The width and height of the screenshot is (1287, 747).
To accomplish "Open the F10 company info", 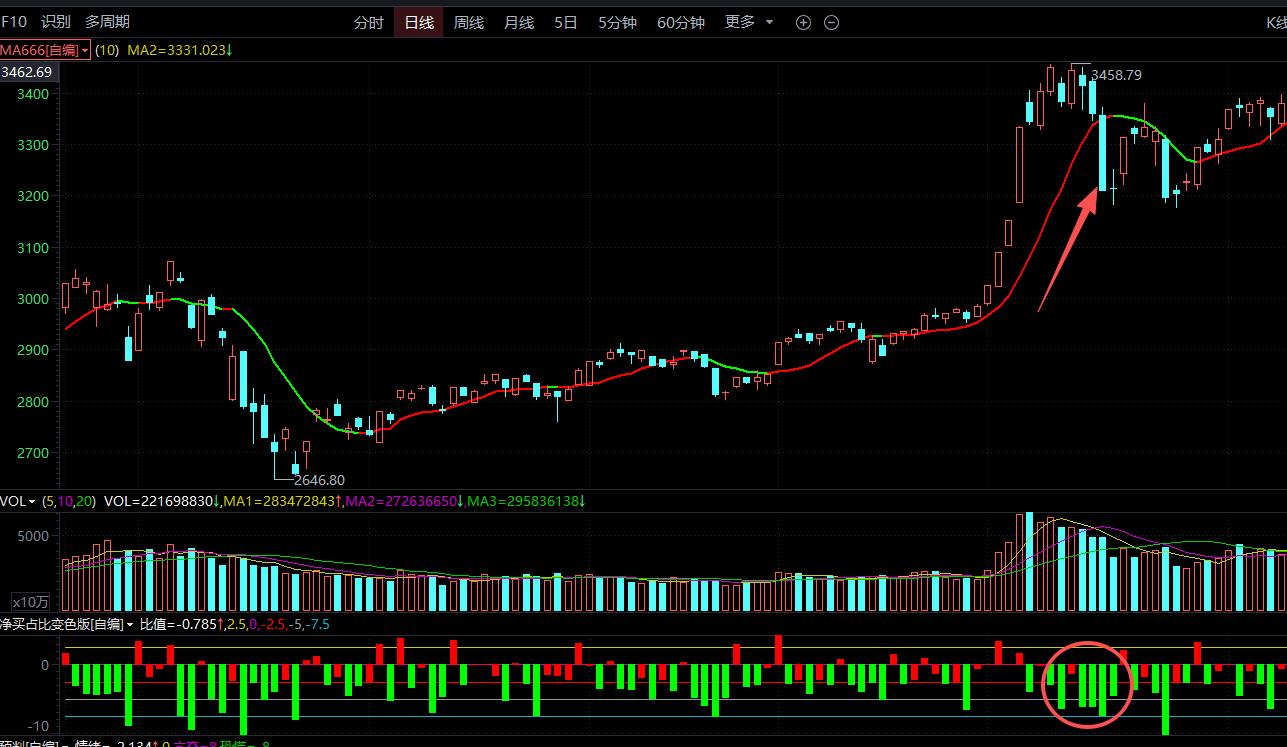I will (x=14, y=22).
